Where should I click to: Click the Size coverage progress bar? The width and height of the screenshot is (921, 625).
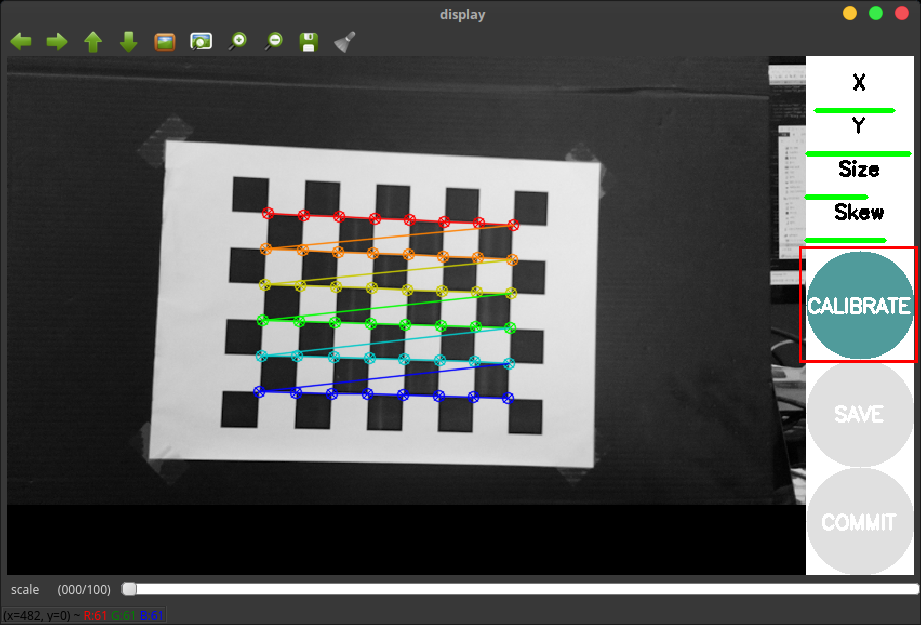pyautogui.click(x=836, y=197)
